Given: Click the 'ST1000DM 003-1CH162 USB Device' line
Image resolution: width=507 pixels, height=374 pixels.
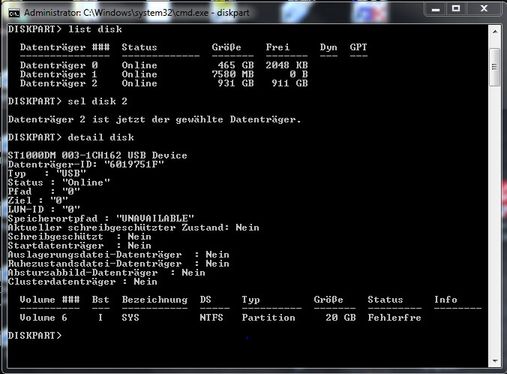Looking at the screenshot, I should point(98,155).
